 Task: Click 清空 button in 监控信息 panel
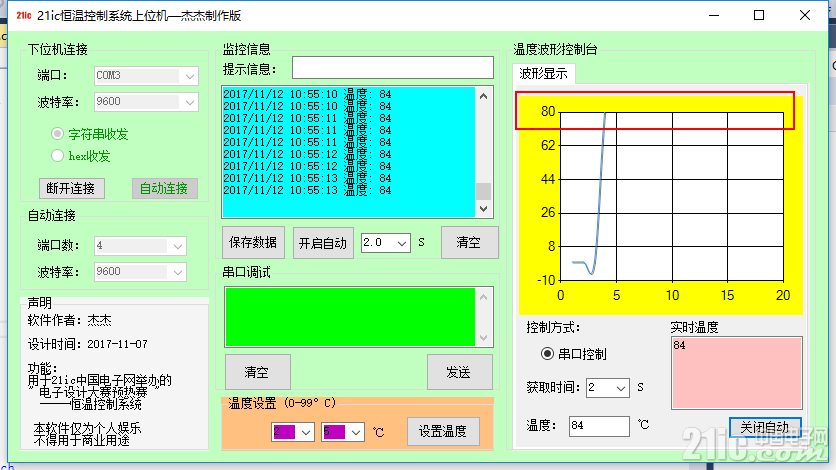coord(469,242)
